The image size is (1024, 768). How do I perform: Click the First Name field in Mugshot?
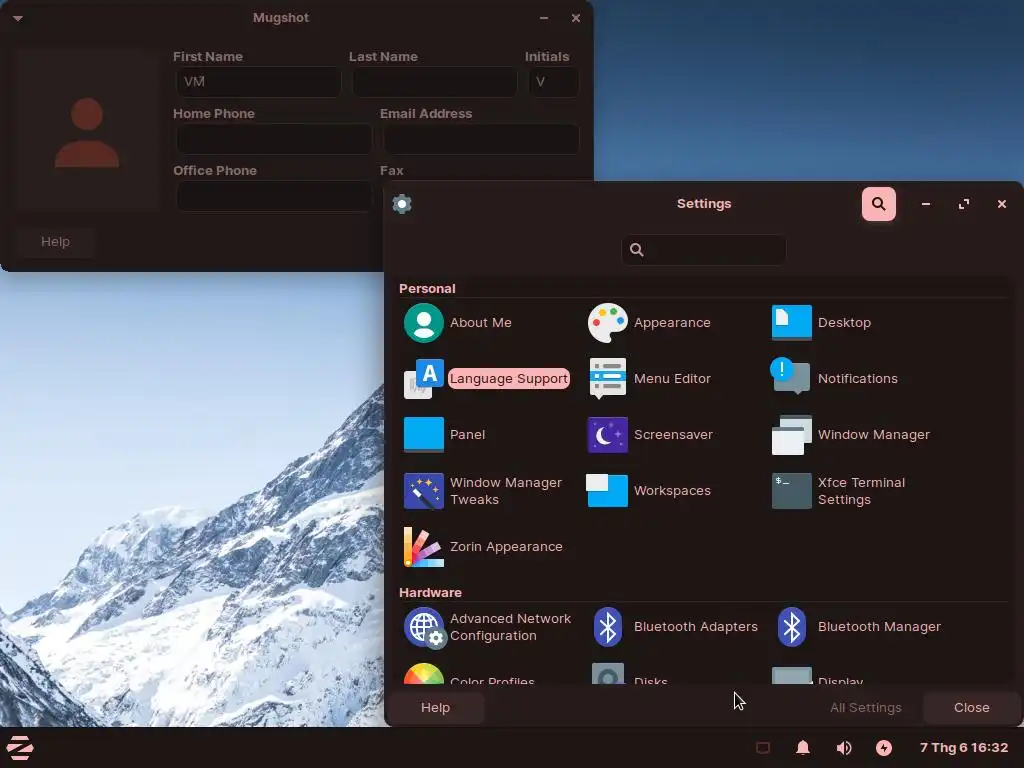coord(259,82)
